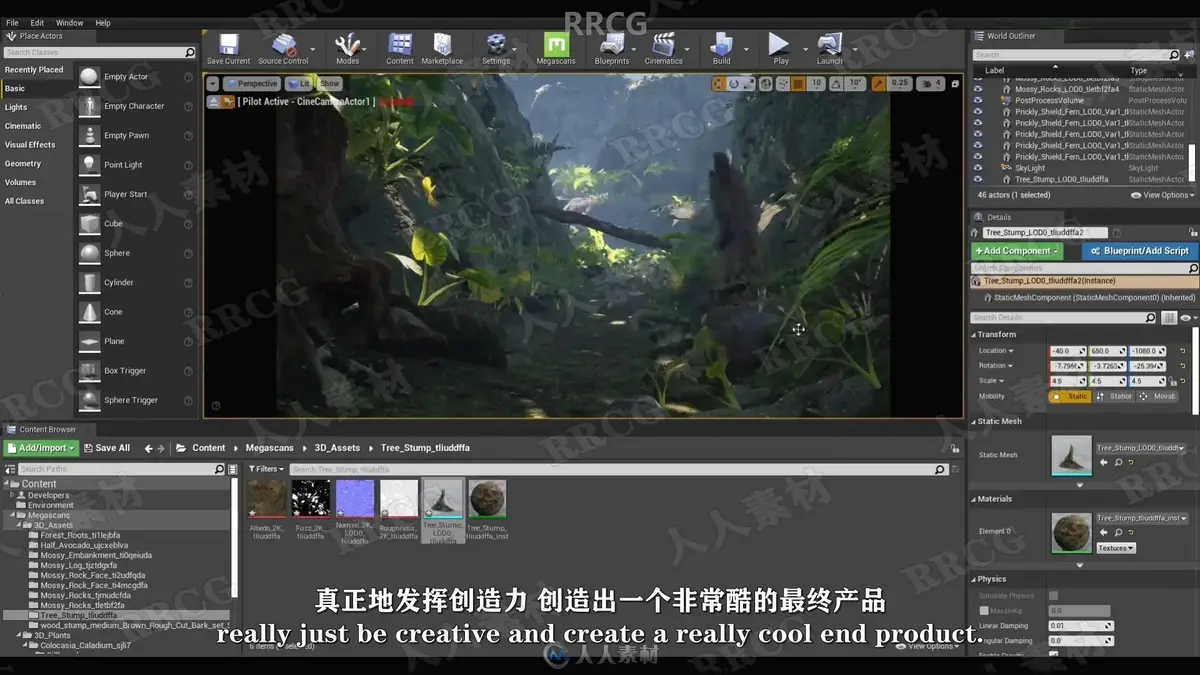The width and height of the screenshot is (1200, 675).
Task: Open the Window menu
Action: (x=69, y=22)
